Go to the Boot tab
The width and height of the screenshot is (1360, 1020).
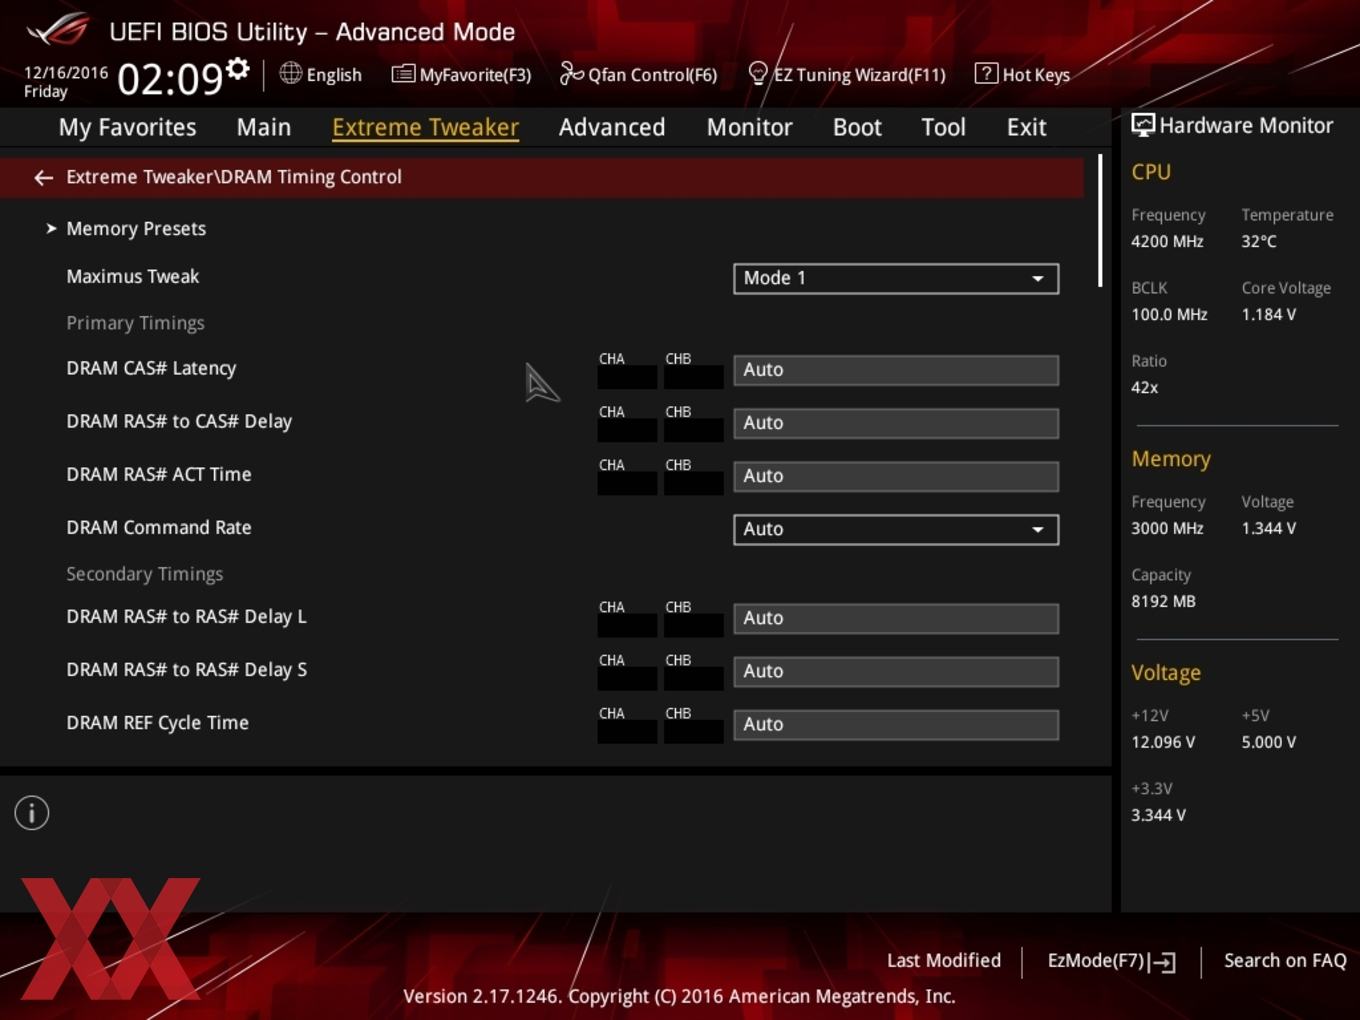point(857,127)
